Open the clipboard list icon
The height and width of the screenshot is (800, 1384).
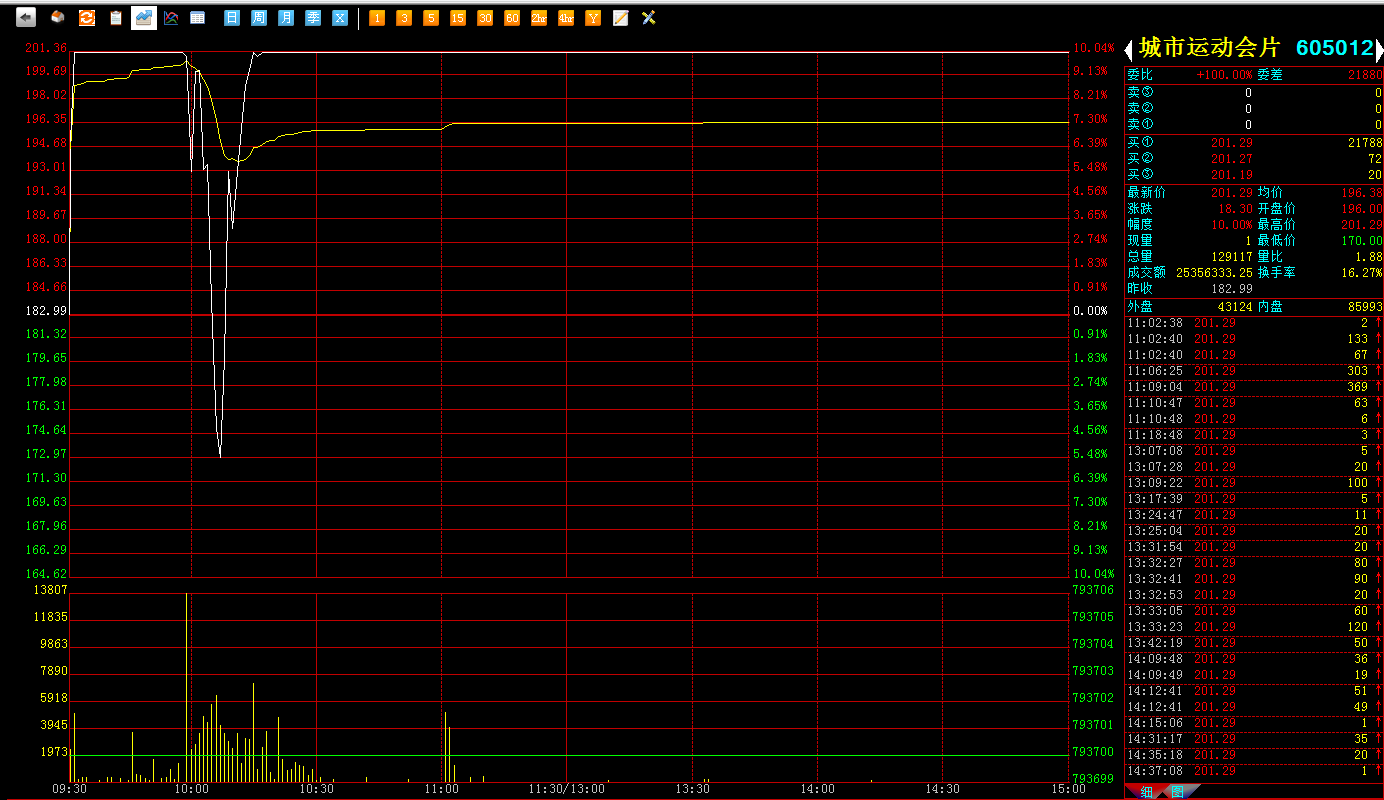pyautogui.click(x=116, y=17)
